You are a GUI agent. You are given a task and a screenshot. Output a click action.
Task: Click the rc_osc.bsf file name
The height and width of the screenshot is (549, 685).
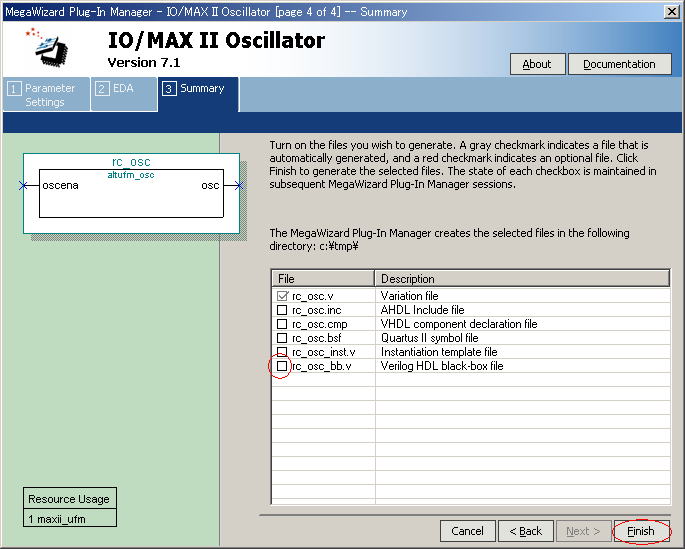[x=317, y=338]
